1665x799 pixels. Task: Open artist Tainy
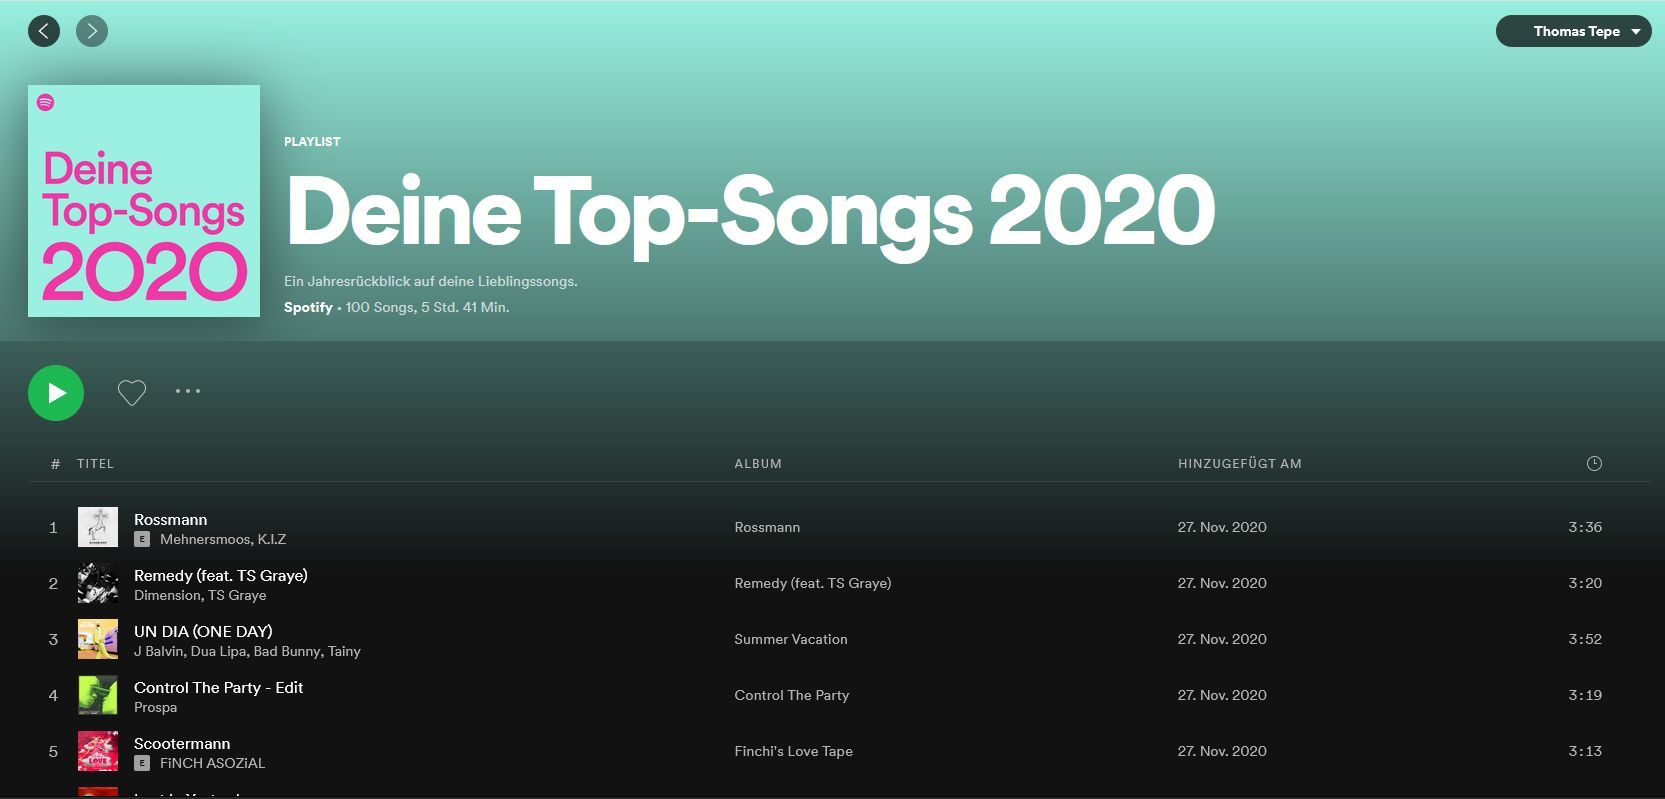[344, 651]
